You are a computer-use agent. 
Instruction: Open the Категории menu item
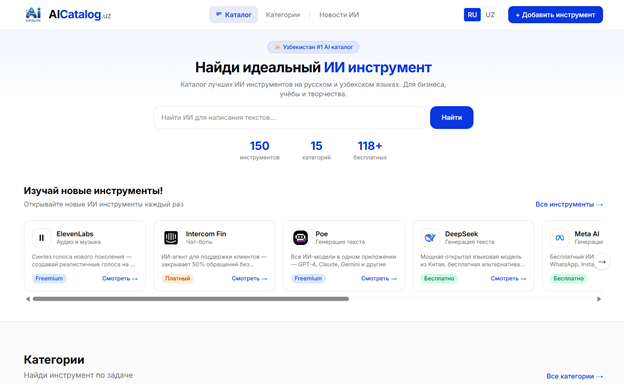283,15
